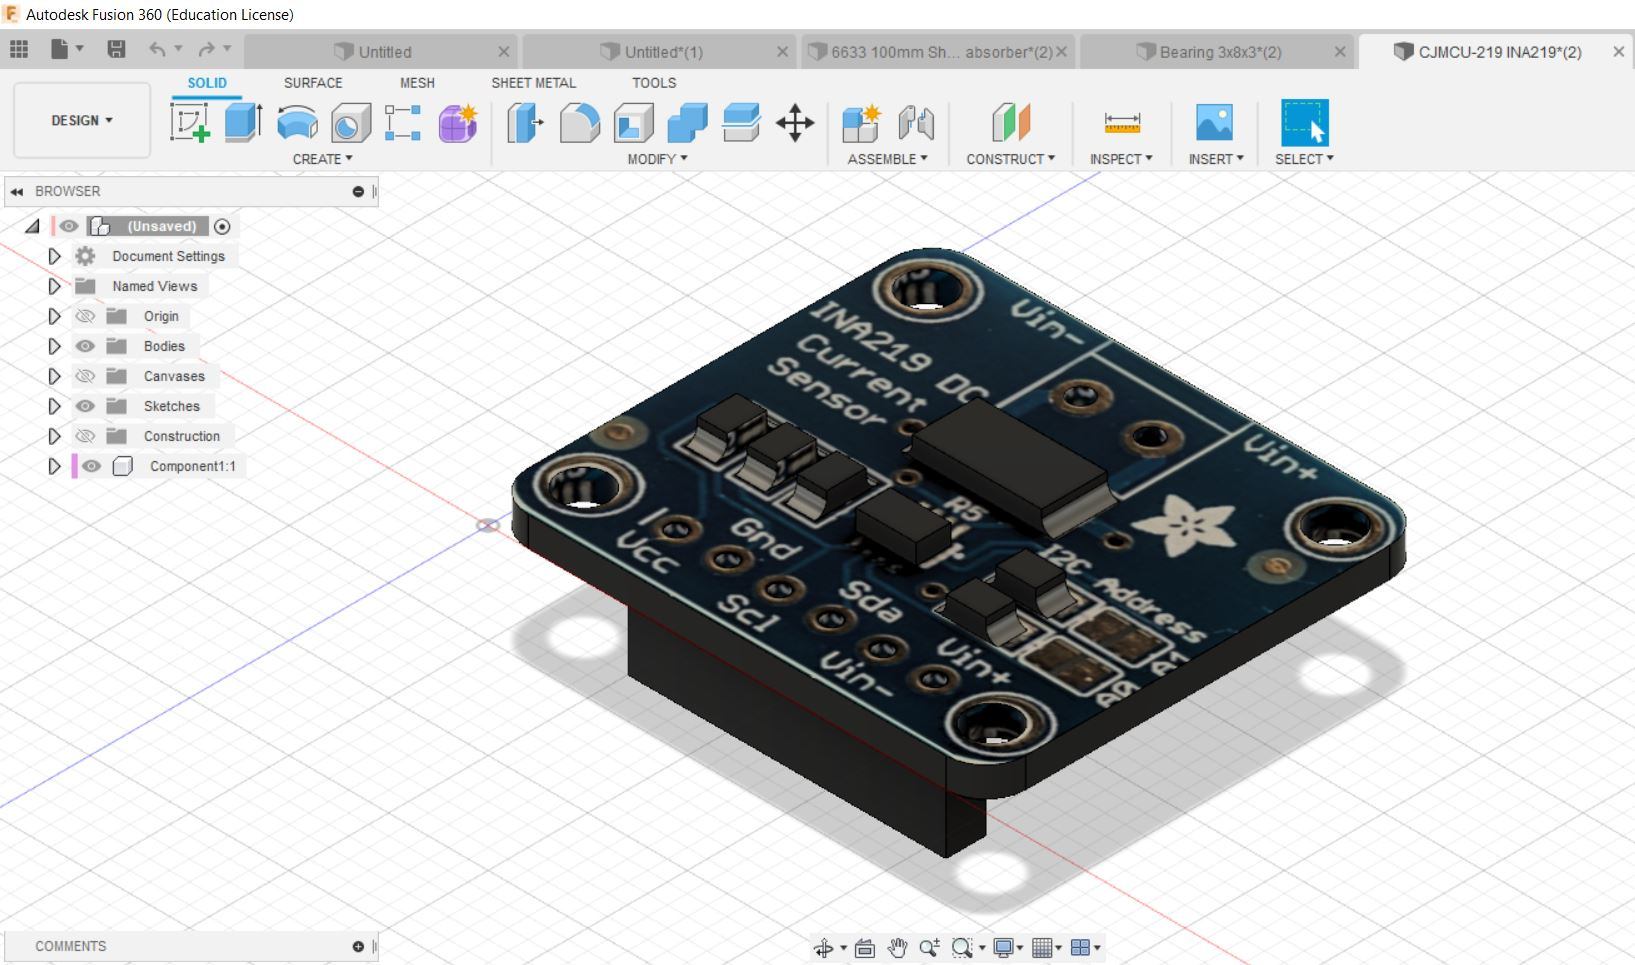Activate the Unsaved root component radio button
Image resolution: width=1635 pixels, height=965 pixels.
(x=222, y=227)
